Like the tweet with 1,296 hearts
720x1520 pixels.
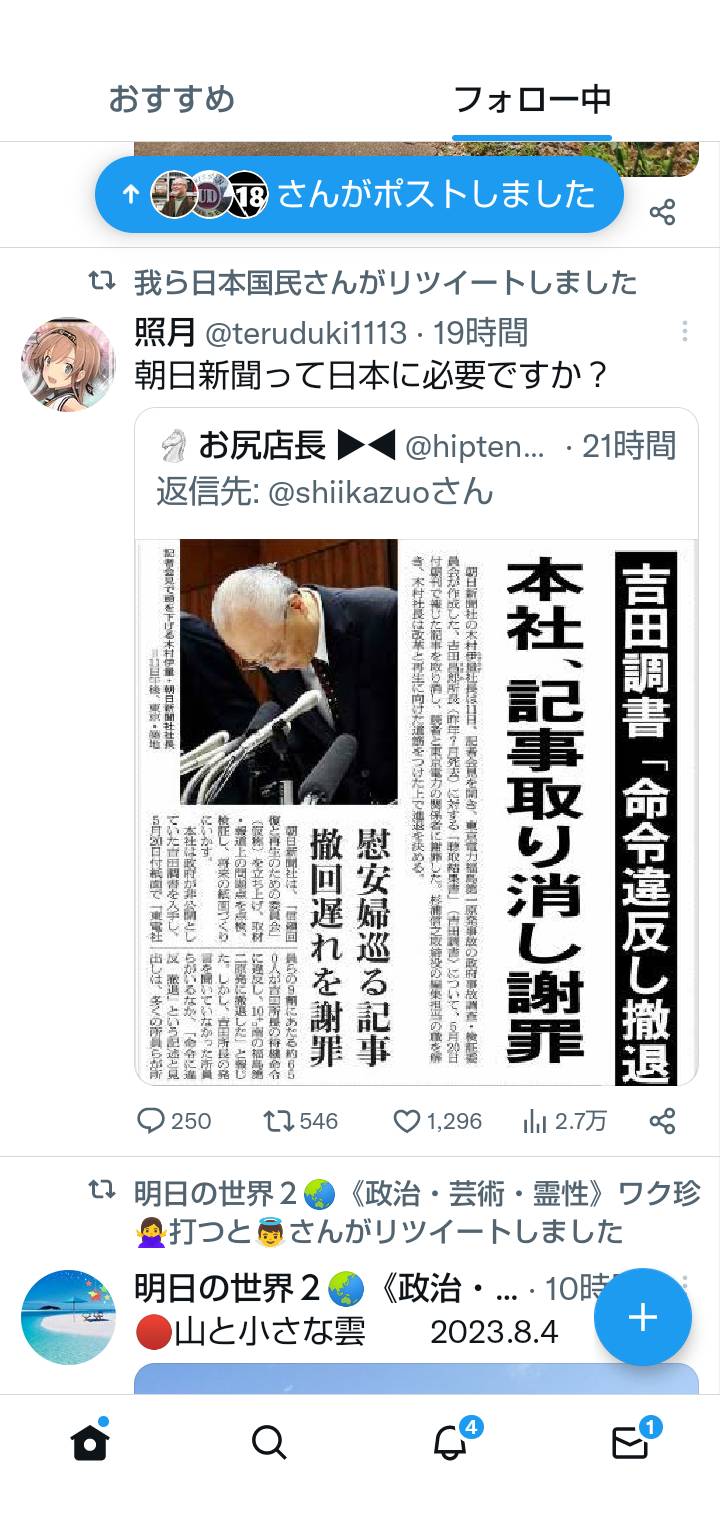406,1121
